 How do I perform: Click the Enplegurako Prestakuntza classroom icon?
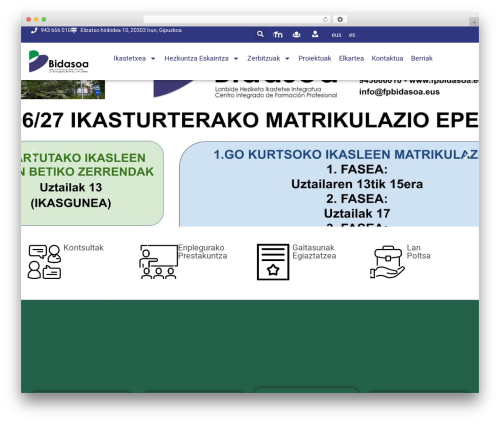point(159,262)
